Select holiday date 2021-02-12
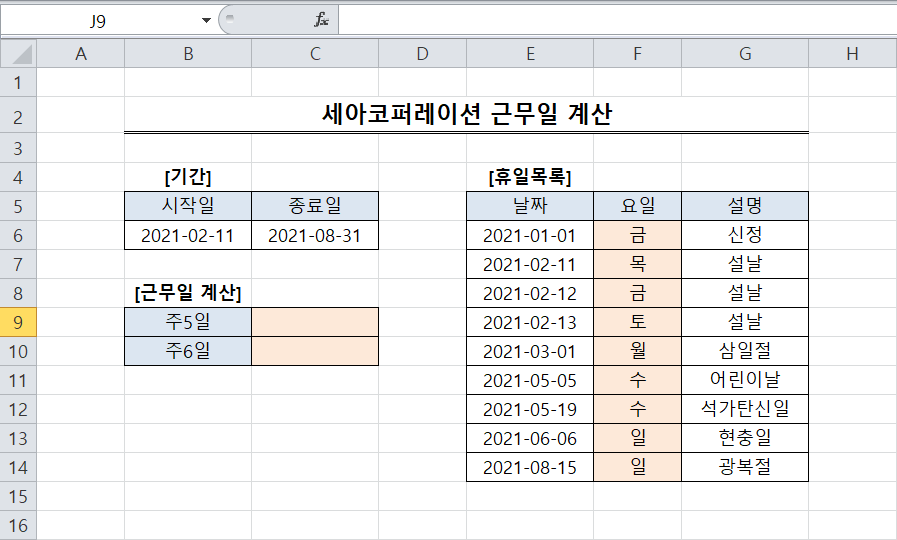Image resolution: width=897 pixels, height=540 pixels. pos(530,293)
